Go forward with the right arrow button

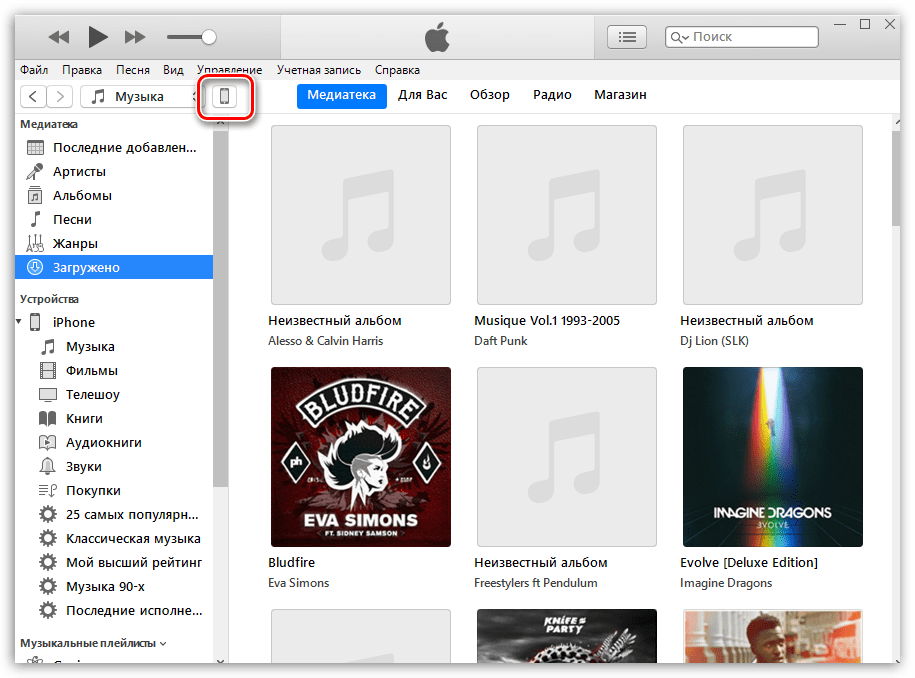pyautogui.click(x=60, y=96)
